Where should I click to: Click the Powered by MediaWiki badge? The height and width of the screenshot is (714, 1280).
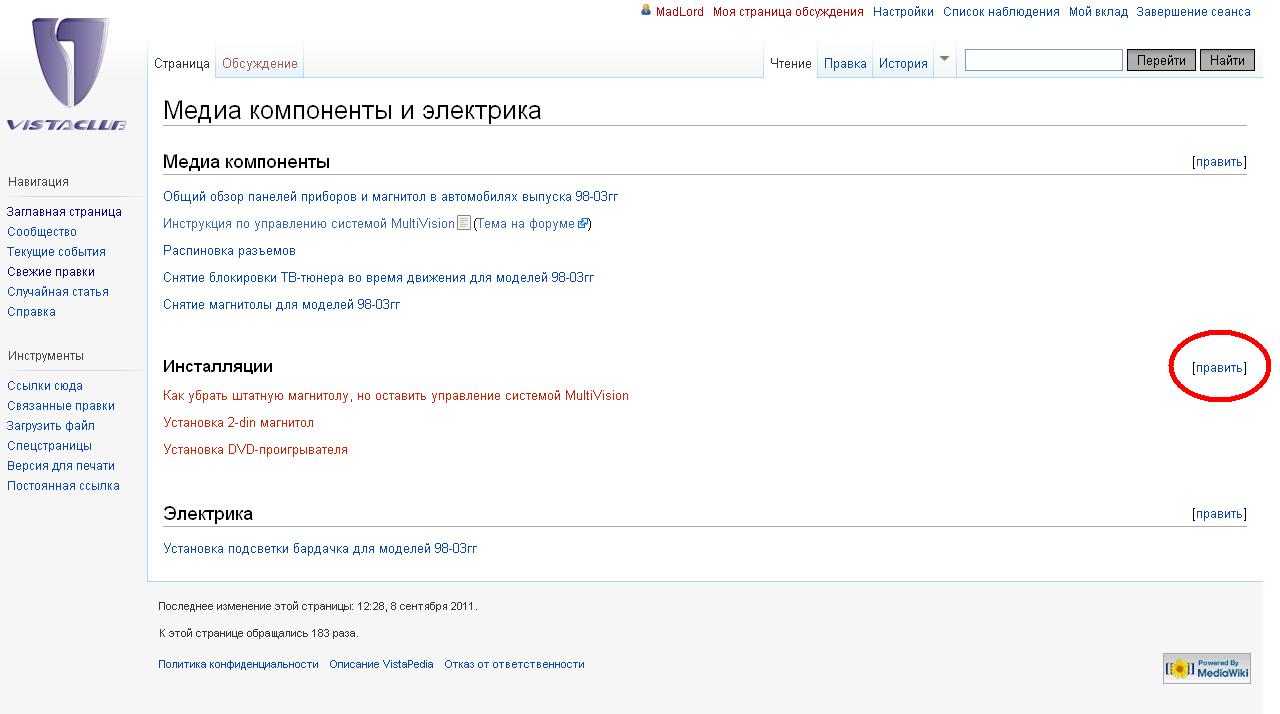[x=1206, y=668]
